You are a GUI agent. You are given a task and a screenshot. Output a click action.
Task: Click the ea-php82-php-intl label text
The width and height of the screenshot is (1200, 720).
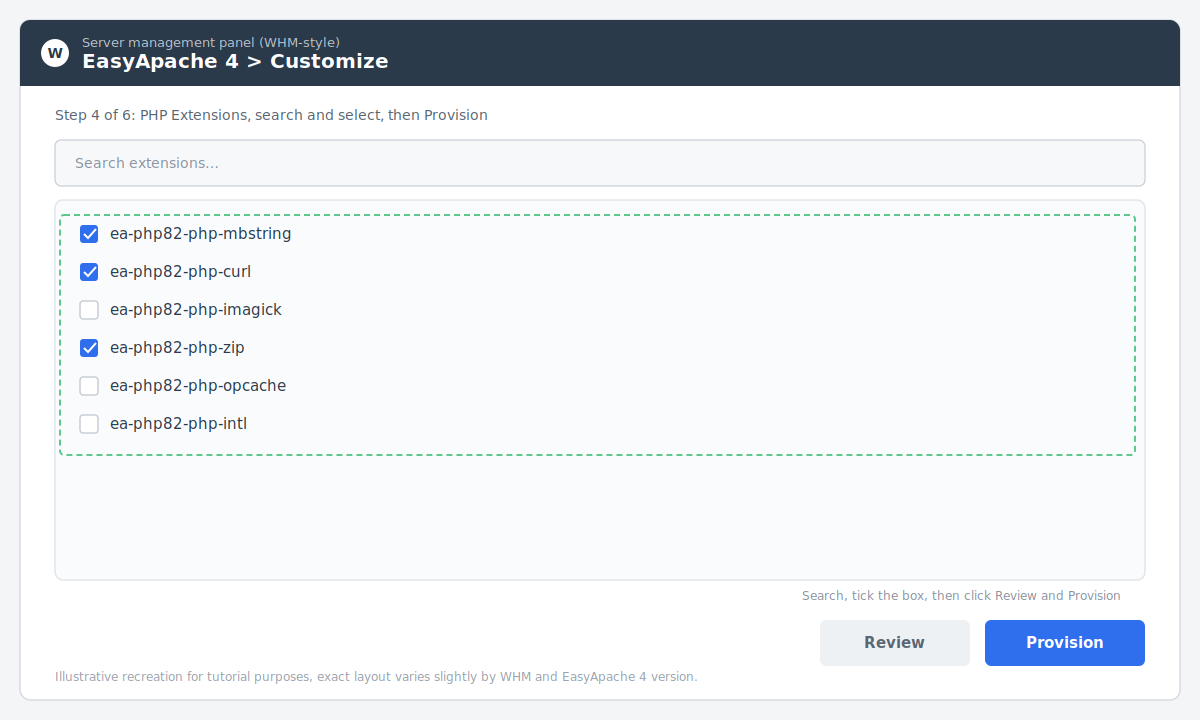point(178,424)
